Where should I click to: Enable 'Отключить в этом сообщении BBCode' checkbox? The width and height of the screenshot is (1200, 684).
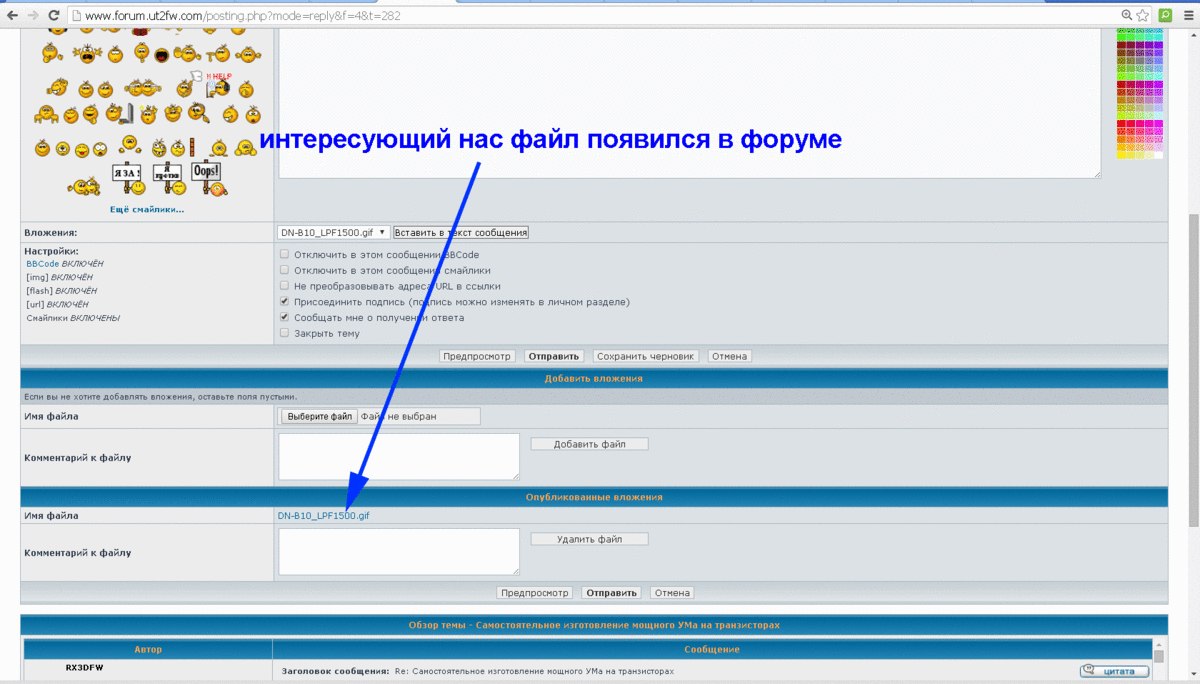point(285,254)
